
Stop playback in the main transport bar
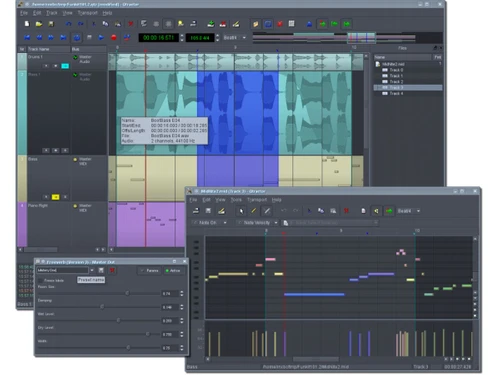point(89,38)
